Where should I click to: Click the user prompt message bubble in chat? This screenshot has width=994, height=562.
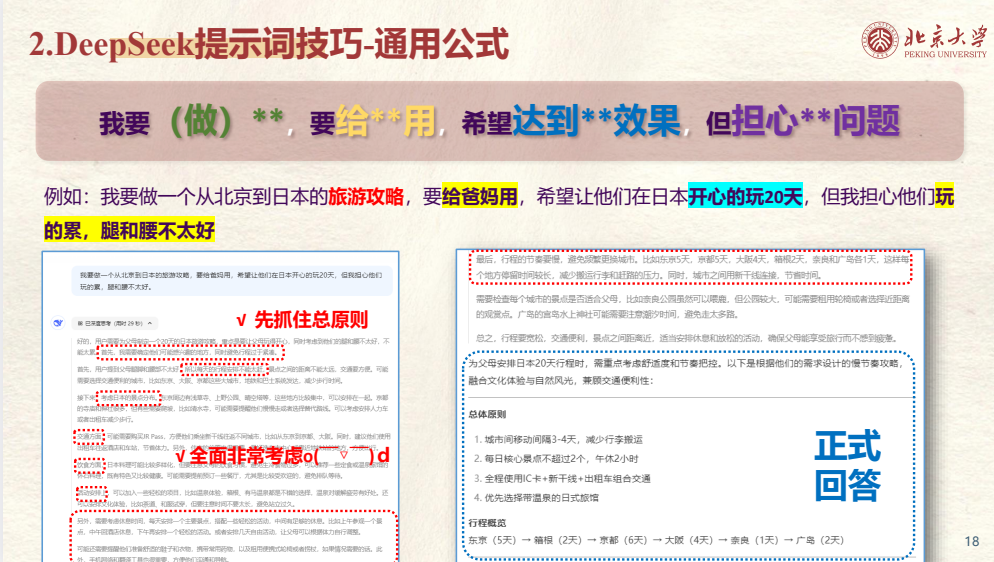click(x=231, y=281)
